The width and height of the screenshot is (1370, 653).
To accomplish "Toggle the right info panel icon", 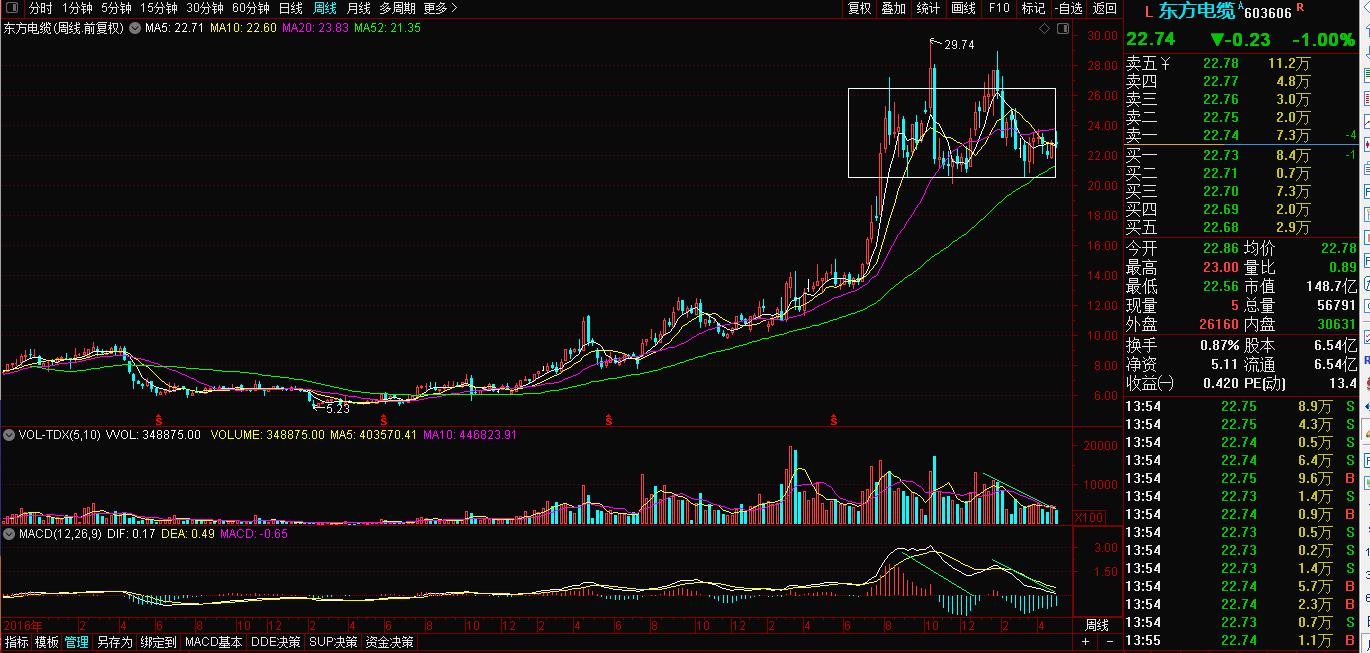I will coord(1061,28).
